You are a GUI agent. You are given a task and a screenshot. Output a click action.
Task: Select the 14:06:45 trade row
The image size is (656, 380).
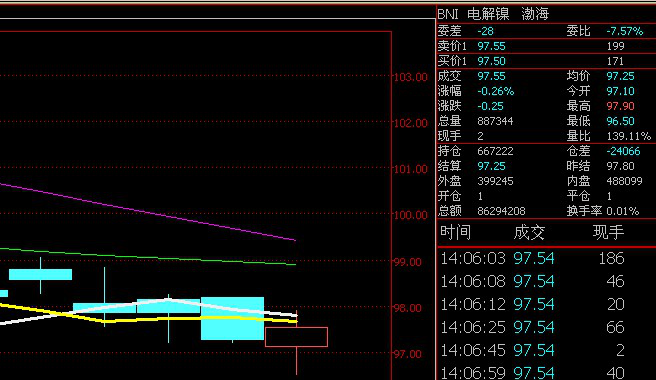coord(546,350)
